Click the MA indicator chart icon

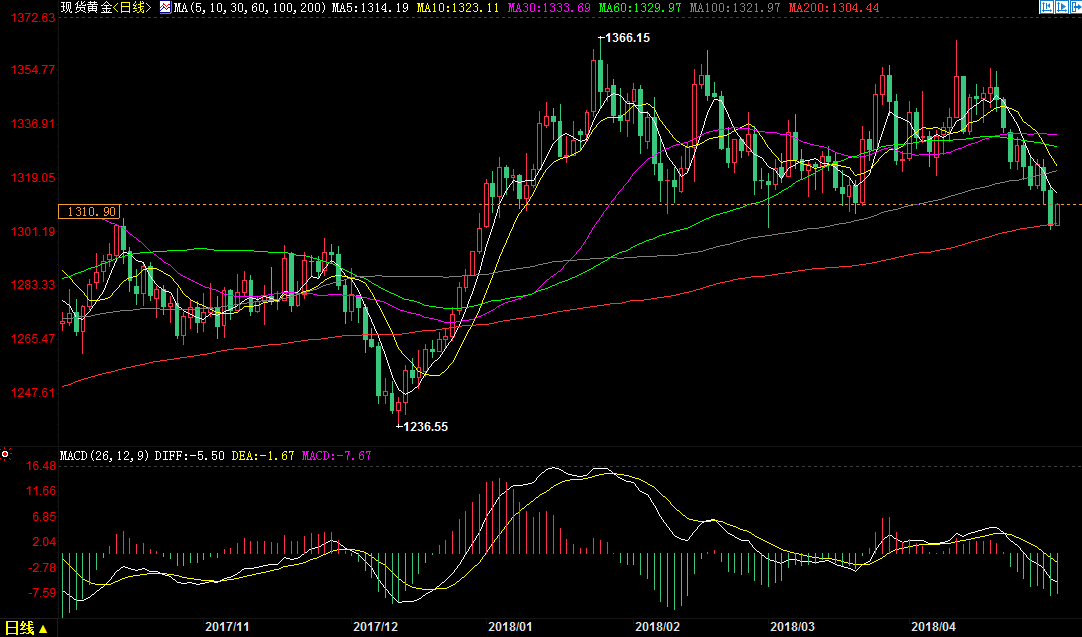pyautogui.click(x=165, y=8)
